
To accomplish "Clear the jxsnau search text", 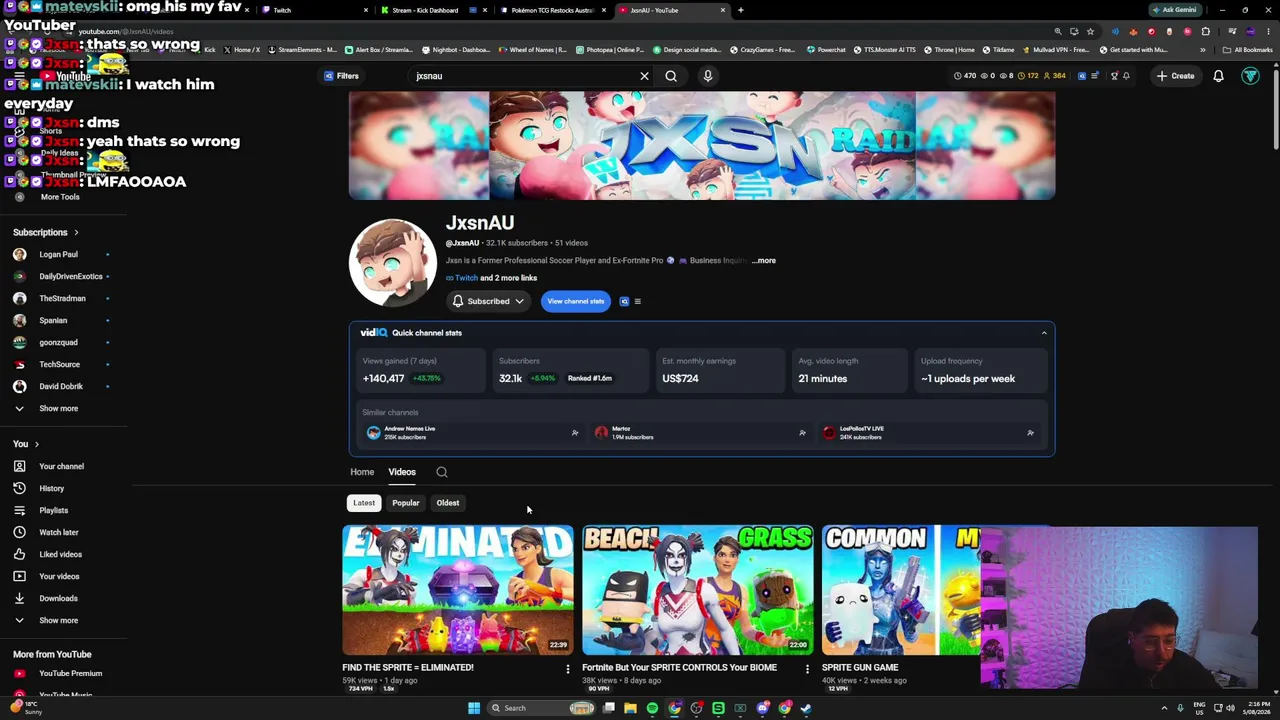I will point(644,76).
